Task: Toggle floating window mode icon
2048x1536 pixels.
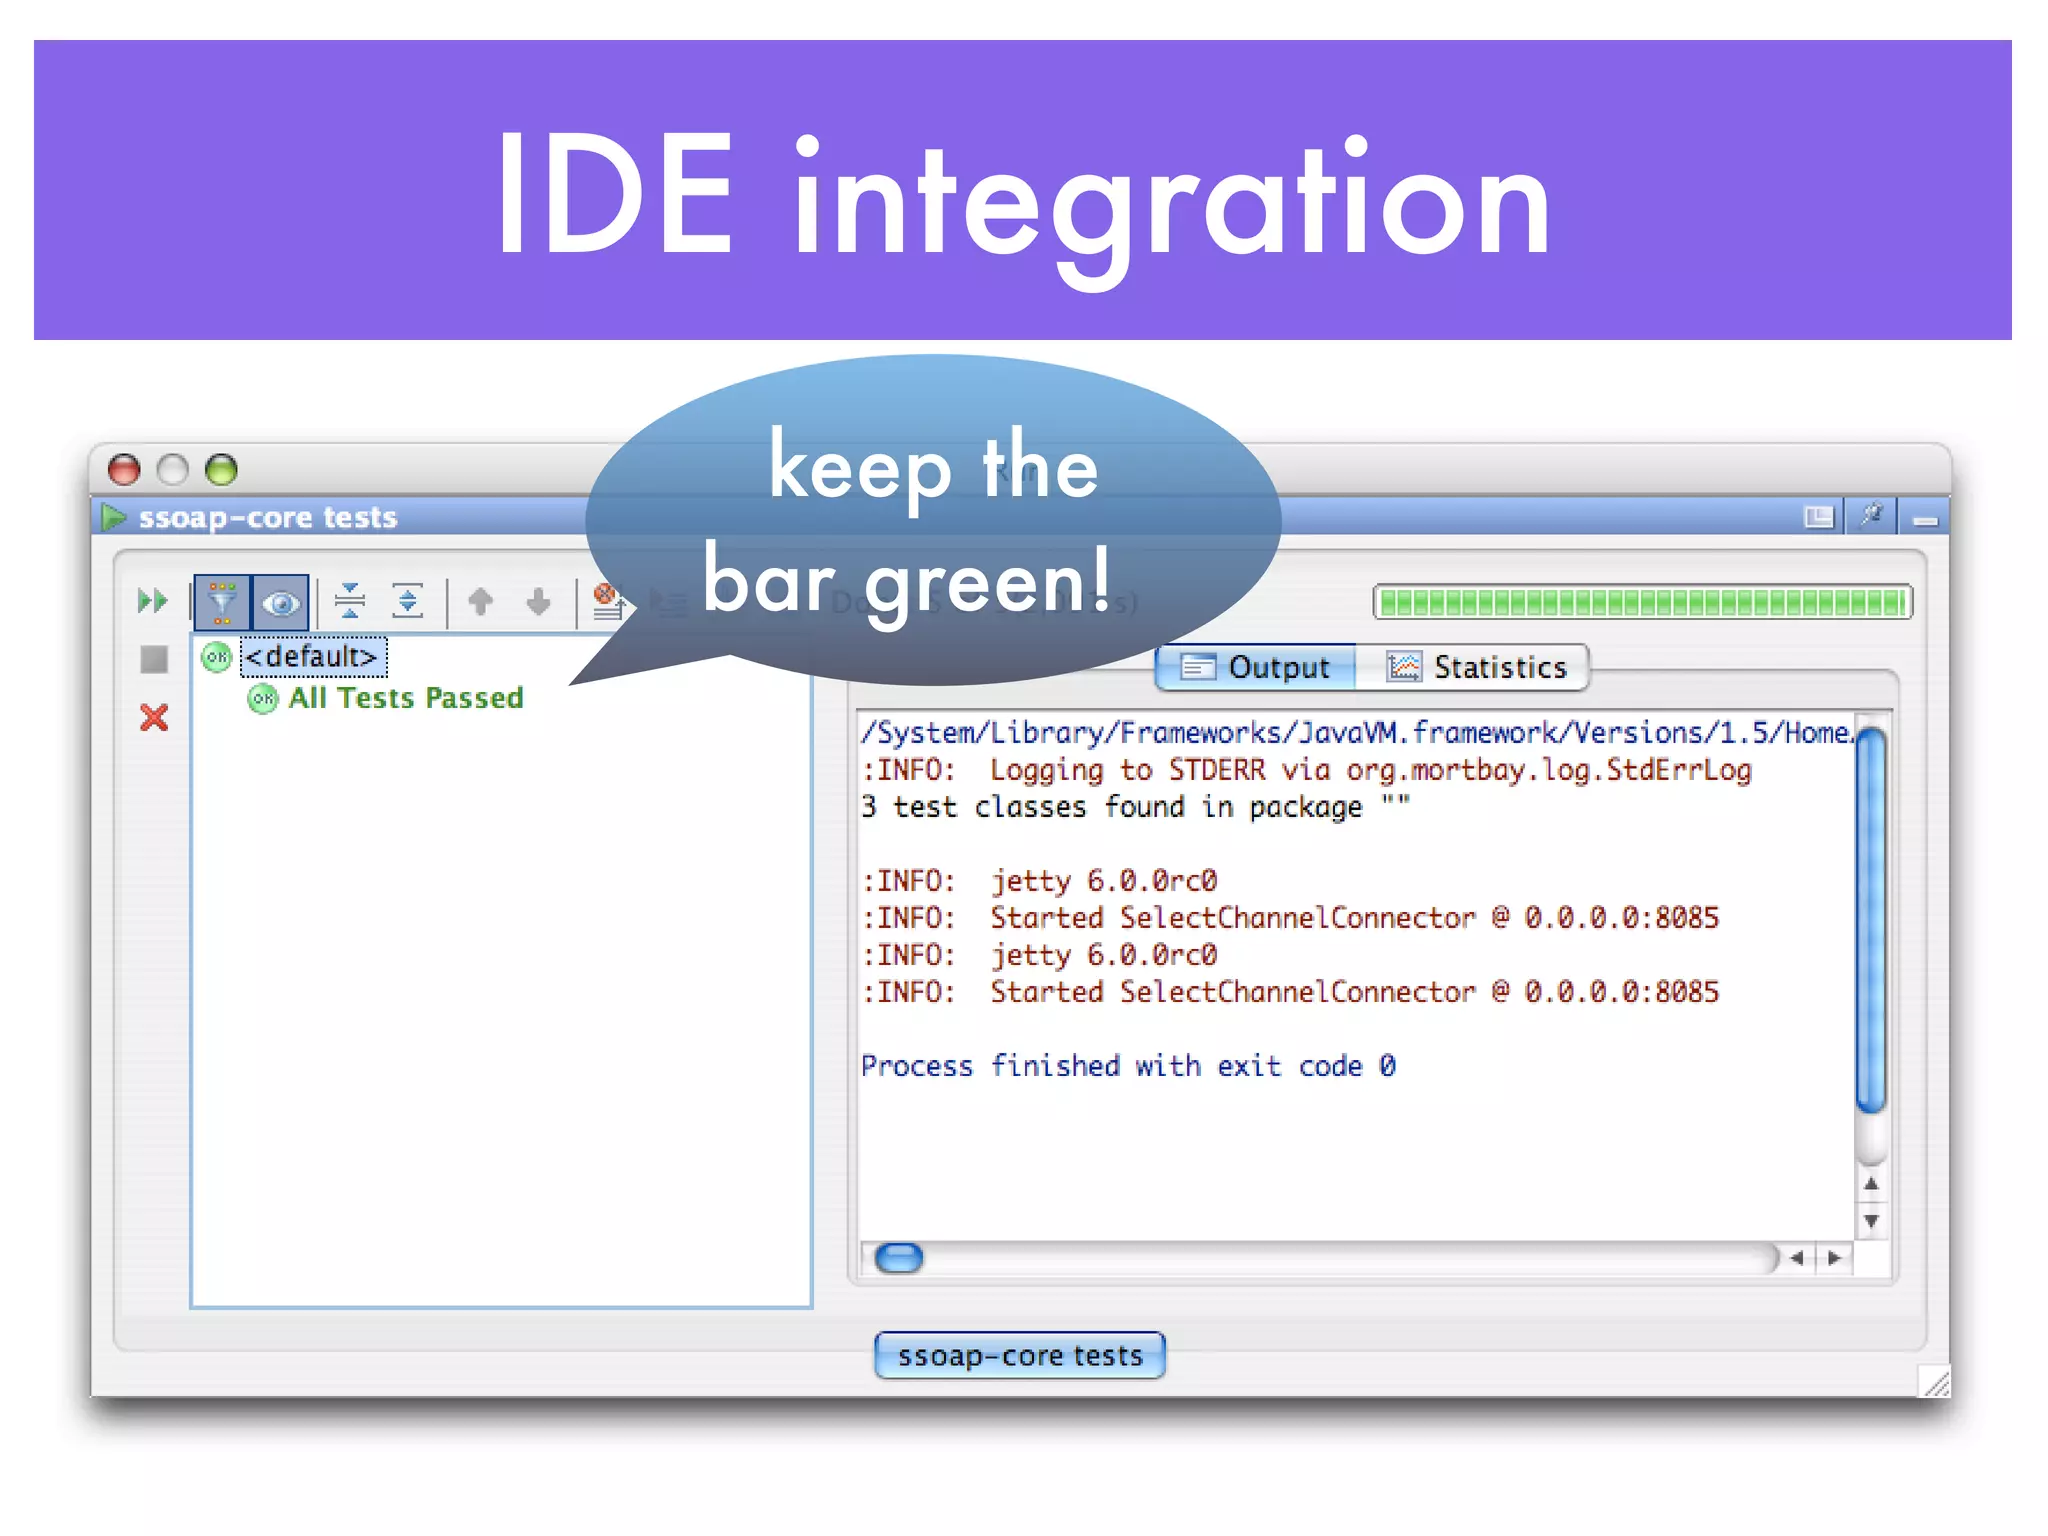Action: (1819, 517)
